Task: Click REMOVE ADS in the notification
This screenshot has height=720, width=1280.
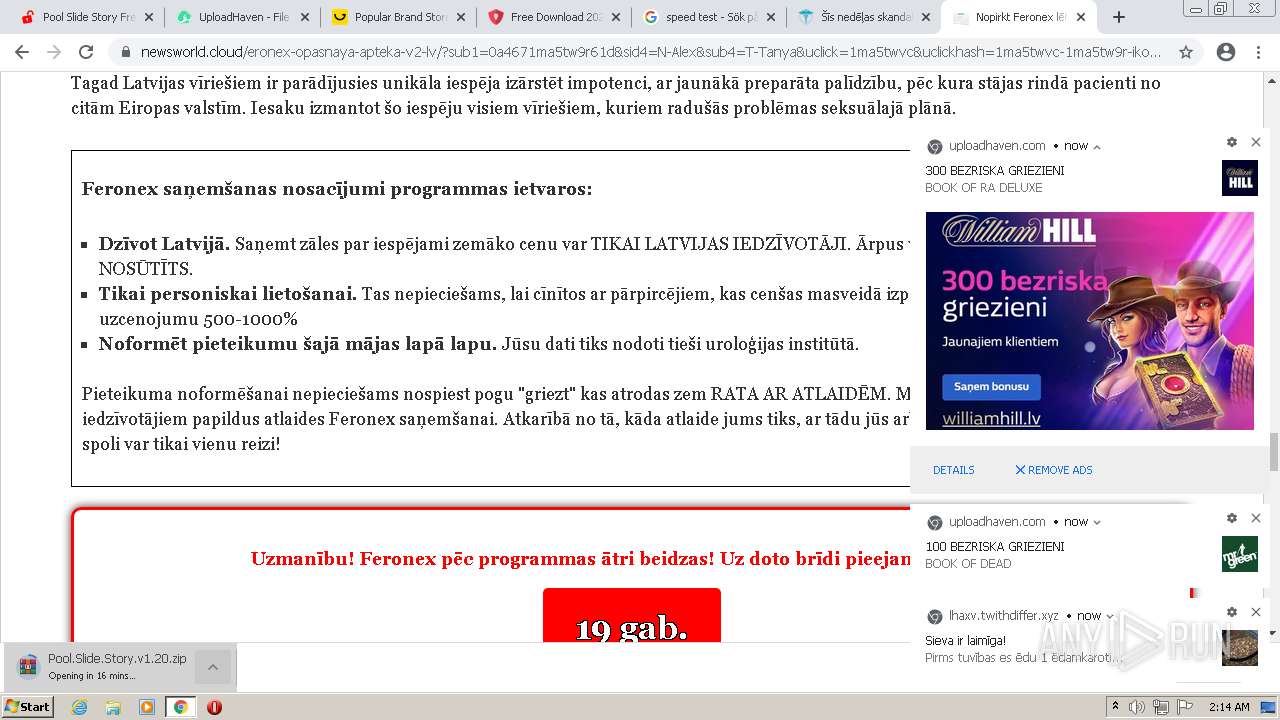Action: click(x=1054, y=470)
